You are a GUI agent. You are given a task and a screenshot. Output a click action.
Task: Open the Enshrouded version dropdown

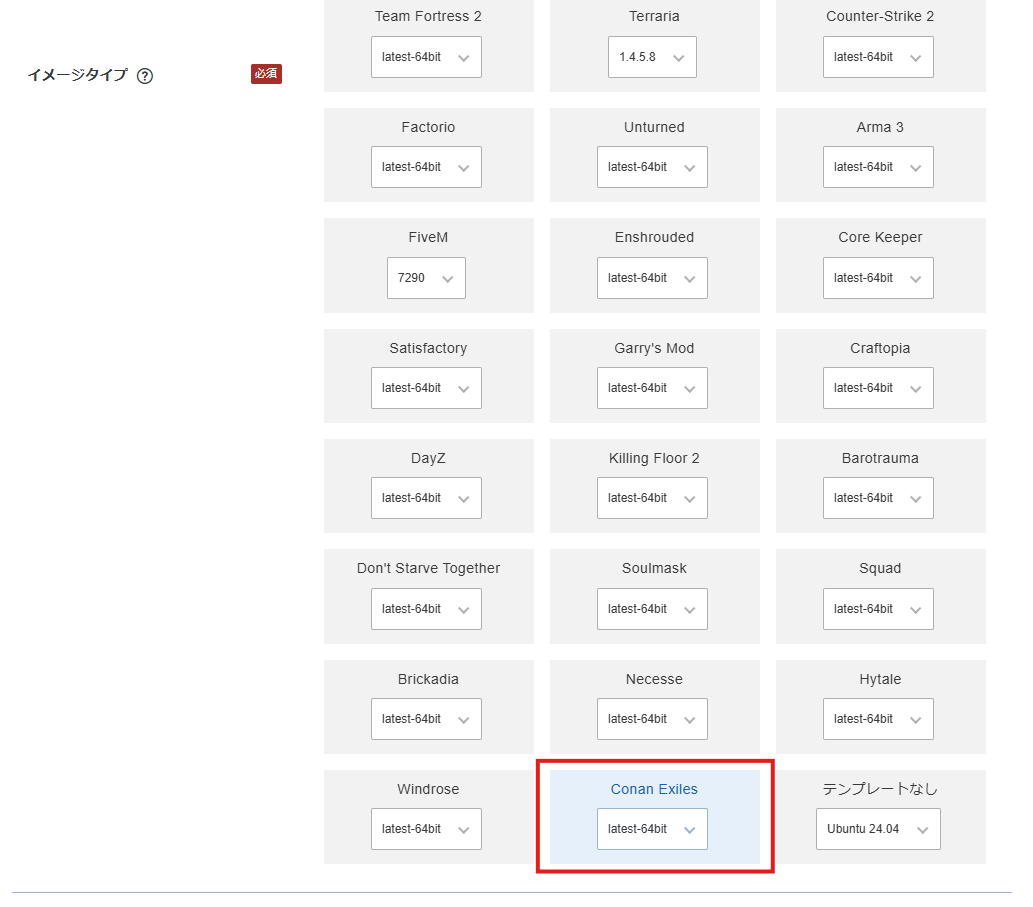click(x=652, y=278)
